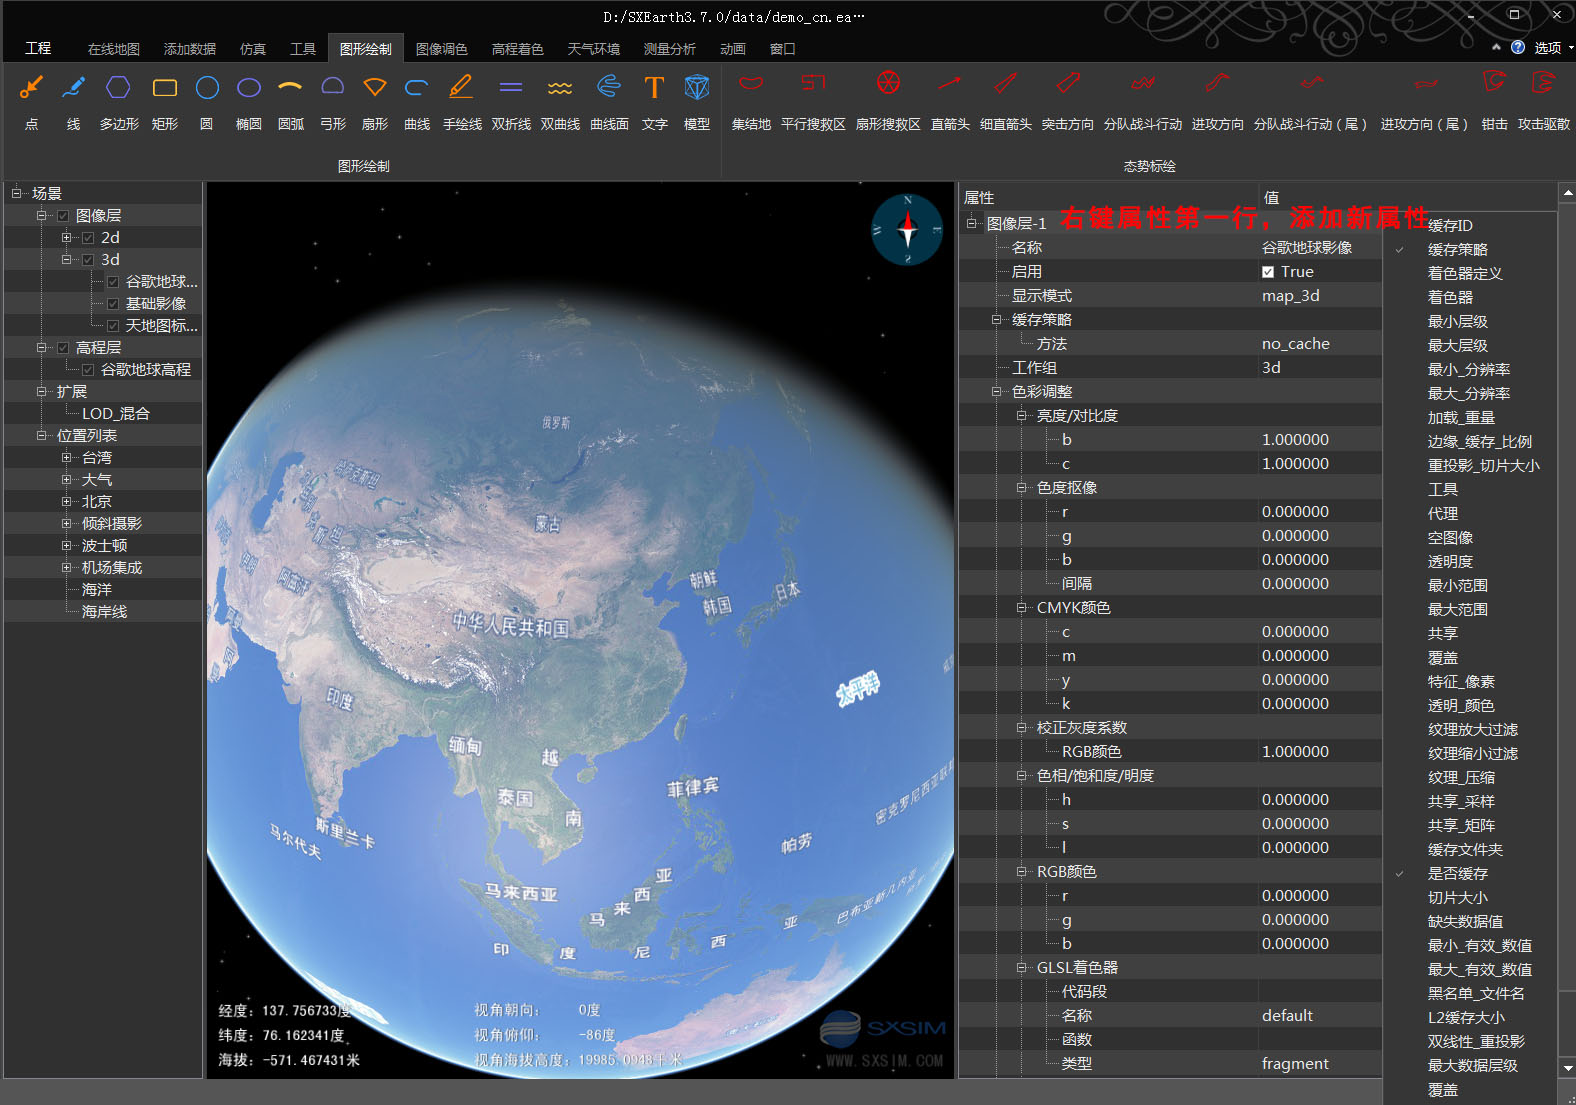This screenshot has width=1576, height=1105.
Task: Collapse the 场景 root node
Action: coord(17,193)
